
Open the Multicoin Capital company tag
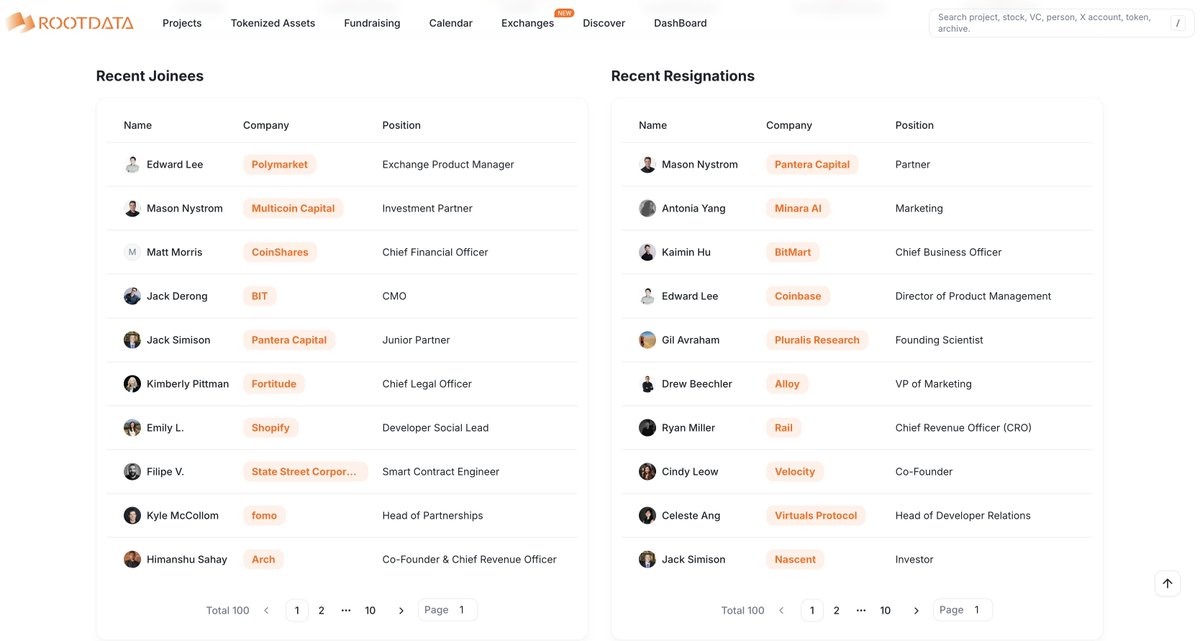(x=293, y=209)
